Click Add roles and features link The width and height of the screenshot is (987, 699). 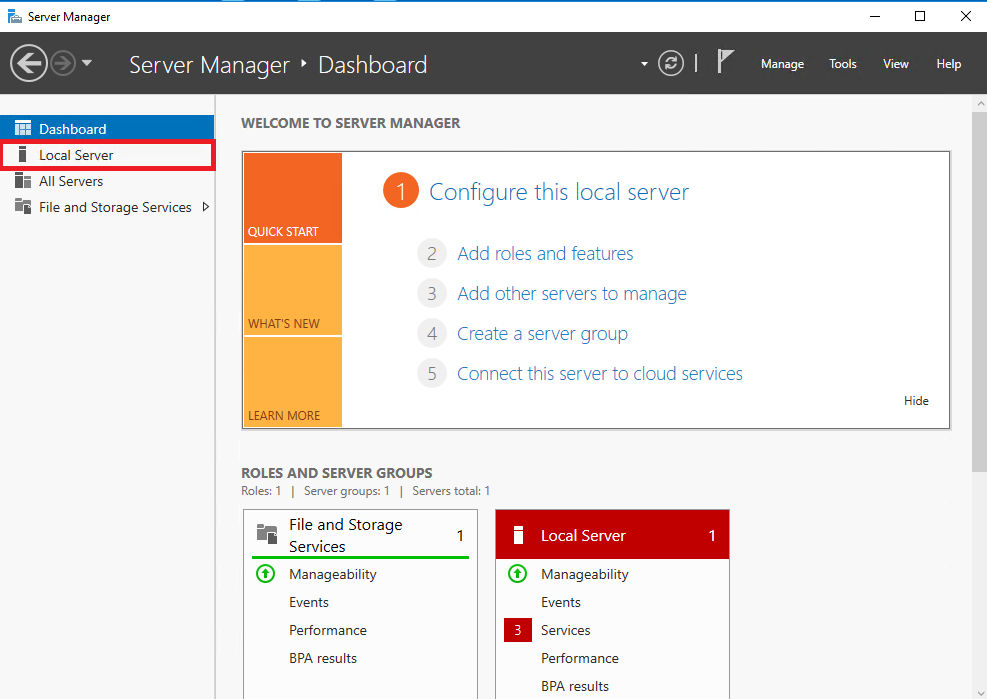(x=545, y=253)
